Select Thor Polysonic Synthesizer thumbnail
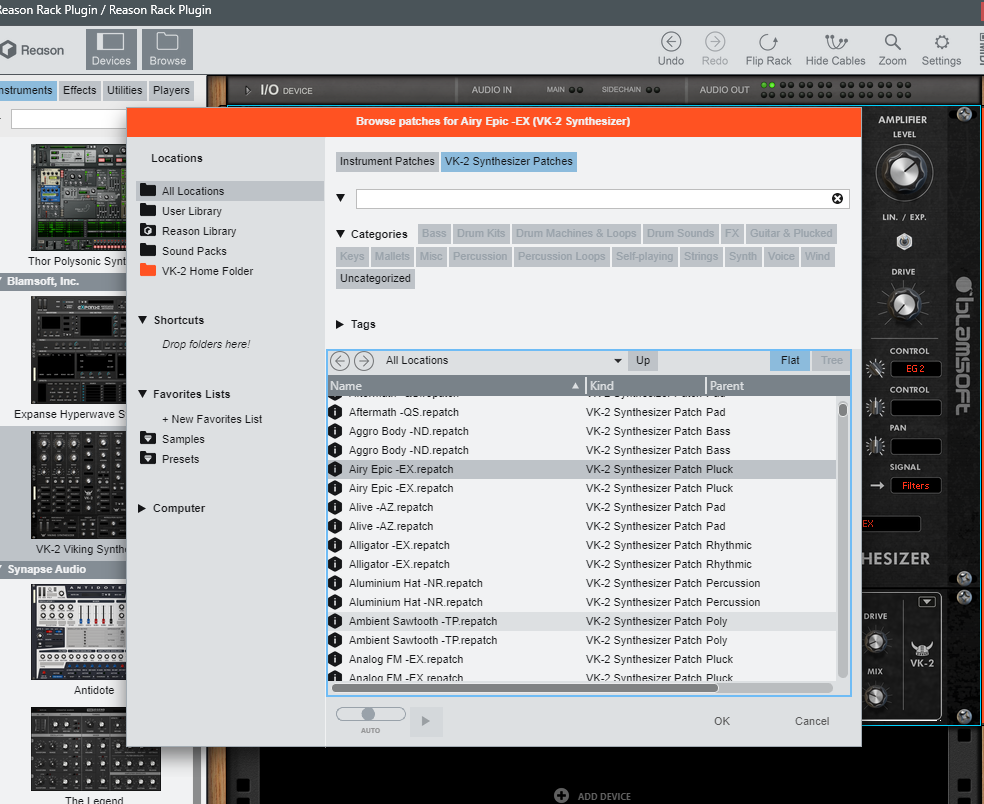984x804 pixels. point(78,197)
